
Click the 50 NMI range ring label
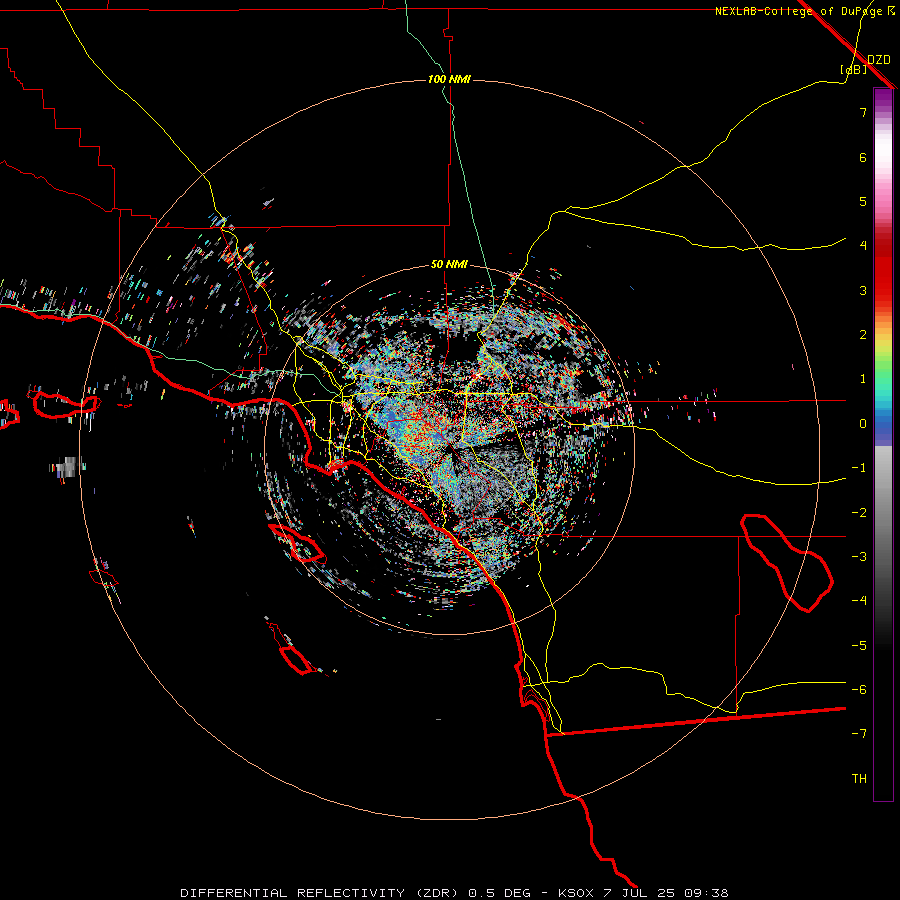[x=449, y=265]
